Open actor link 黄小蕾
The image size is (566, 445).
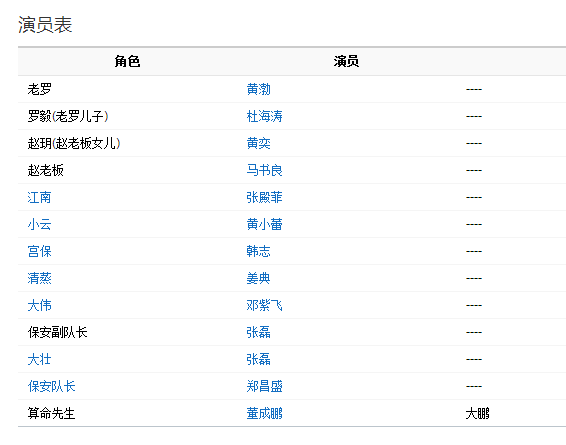[264, 224]
